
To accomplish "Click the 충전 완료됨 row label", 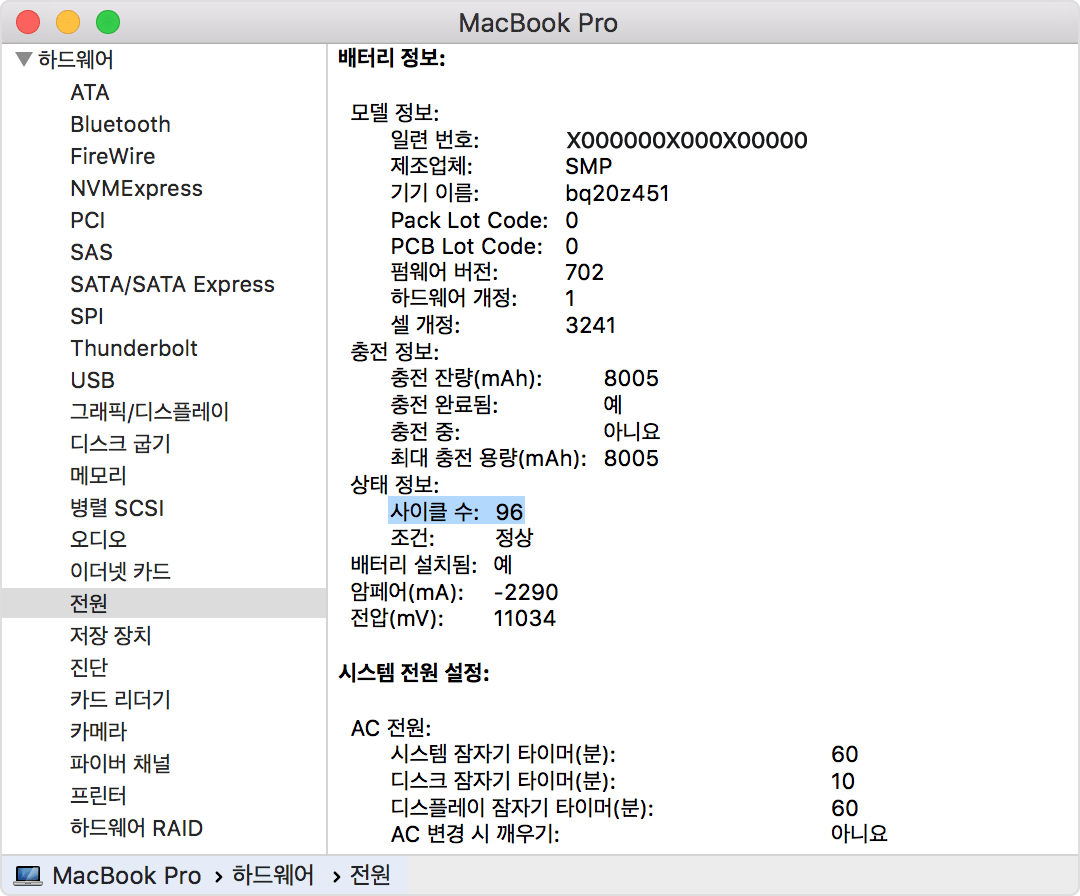I will (444, 405).
